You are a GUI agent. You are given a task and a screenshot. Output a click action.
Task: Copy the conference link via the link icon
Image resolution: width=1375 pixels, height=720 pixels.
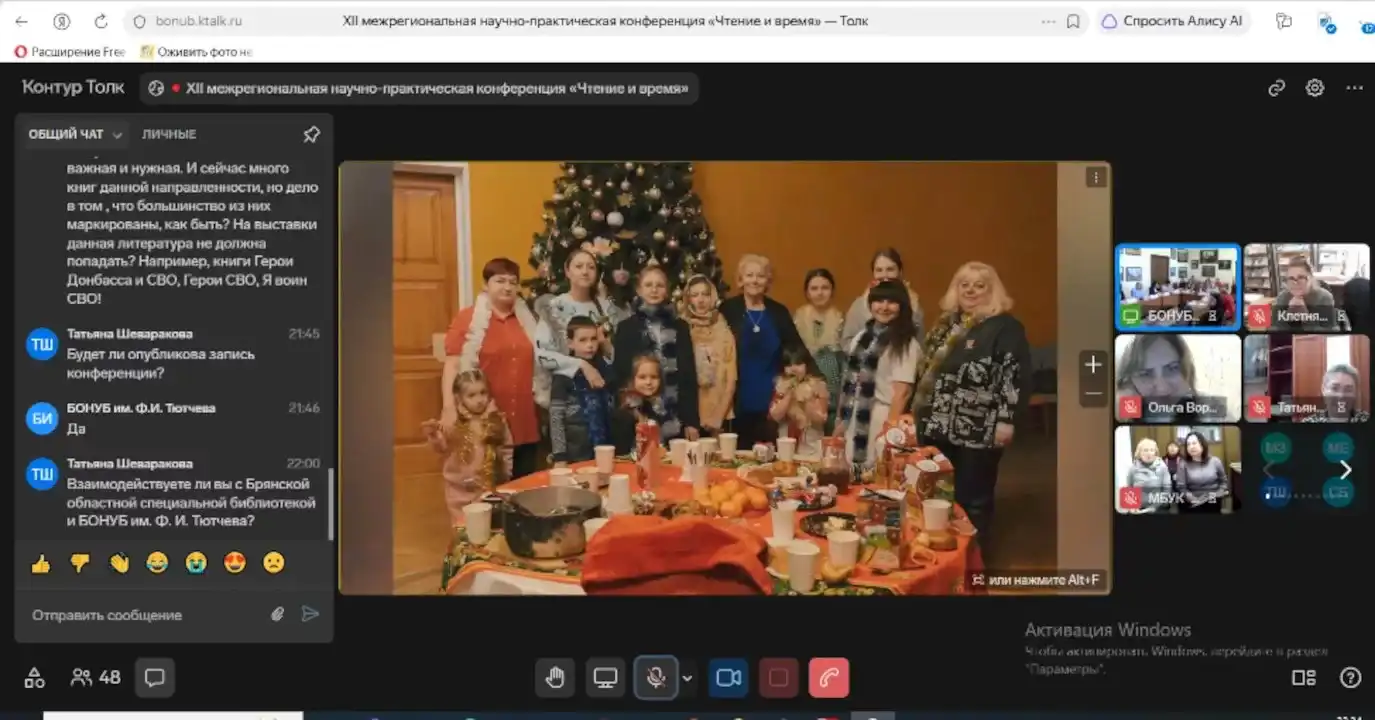coord(1276,88)
